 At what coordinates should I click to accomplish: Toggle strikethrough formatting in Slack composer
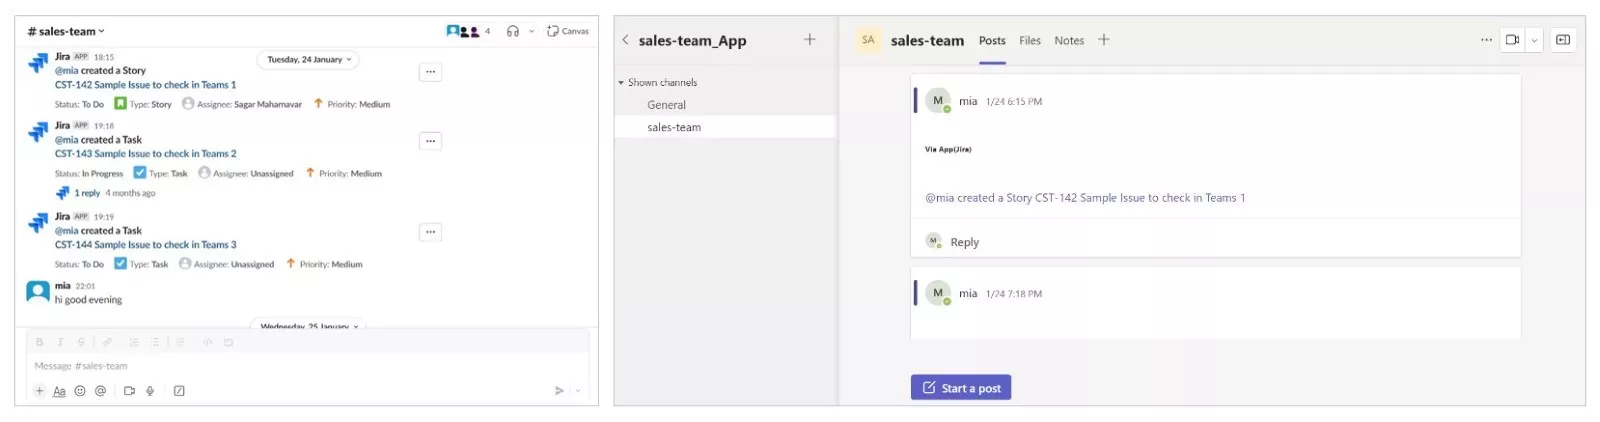(x=81, y=342)
